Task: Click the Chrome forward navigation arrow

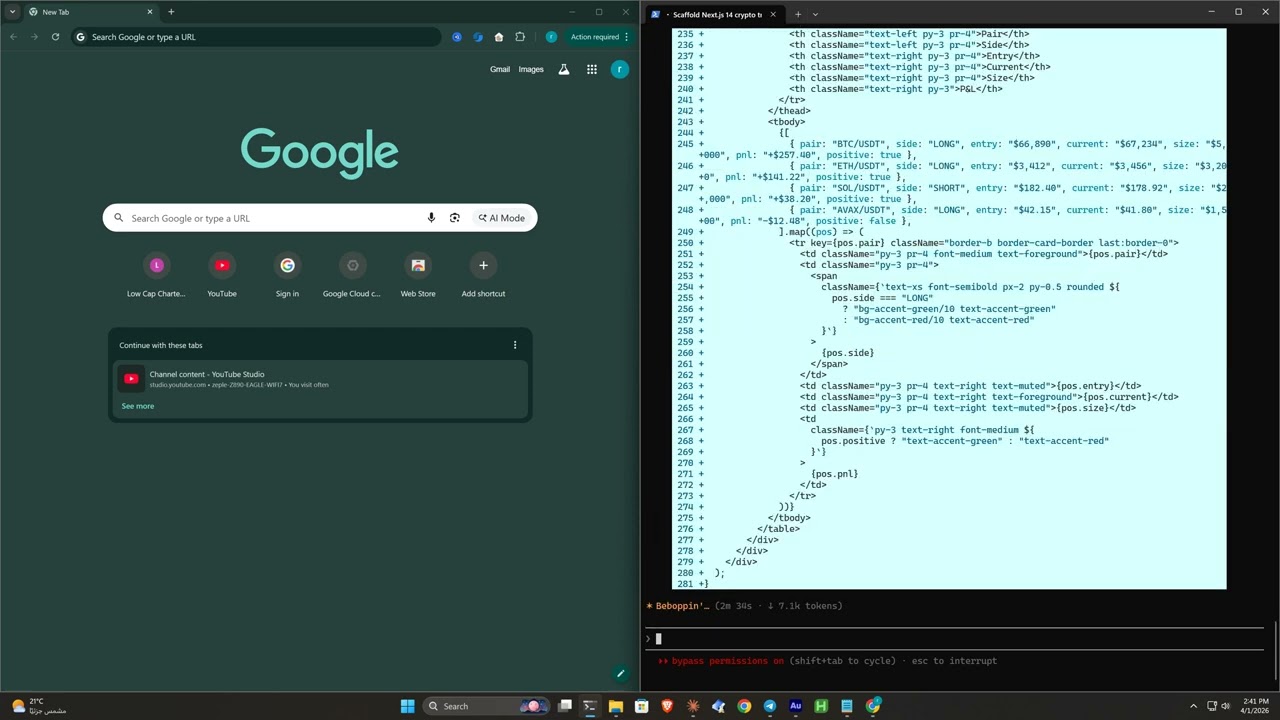Action: point(34,37)
